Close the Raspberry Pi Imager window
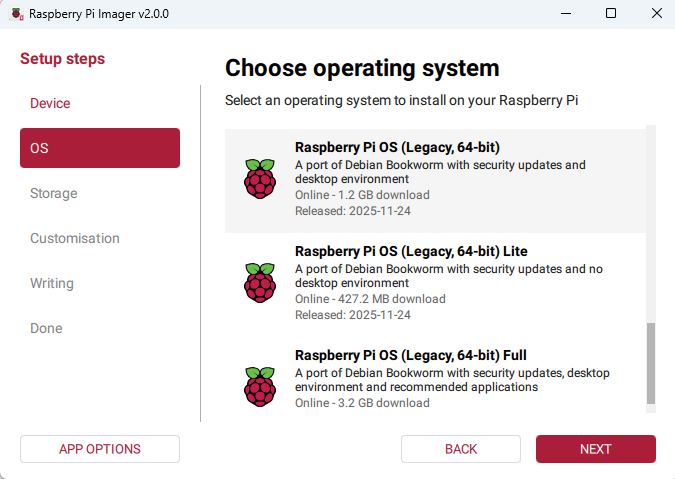The width and height of the screenshot is (675, 479). tap(654, 14)
